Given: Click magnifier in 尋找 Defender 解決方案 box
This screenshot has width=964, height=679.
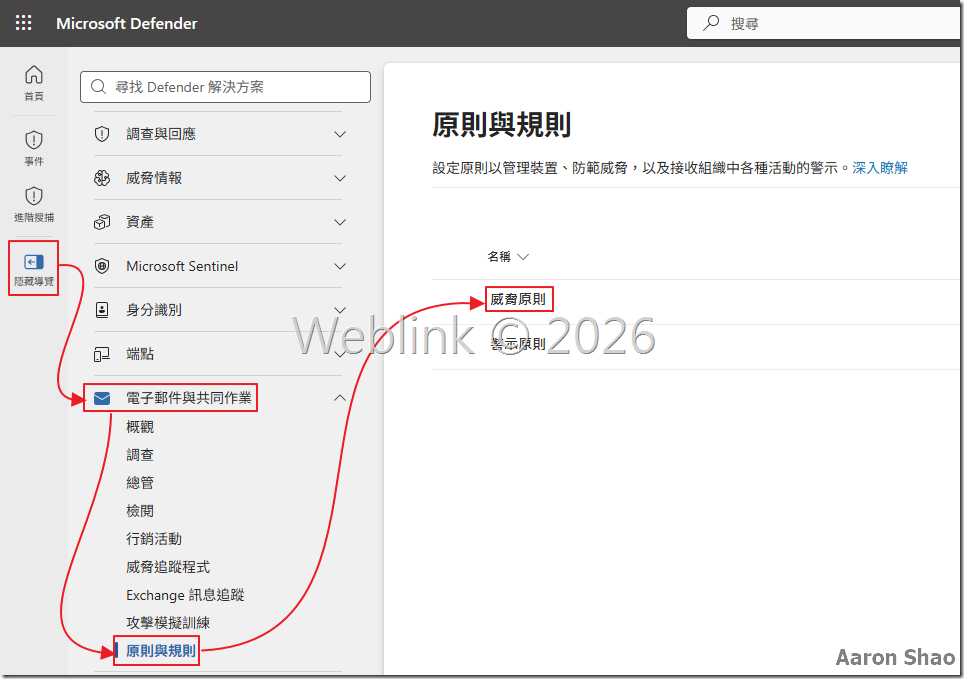Looking at the screenshot, I should point(98,87).
